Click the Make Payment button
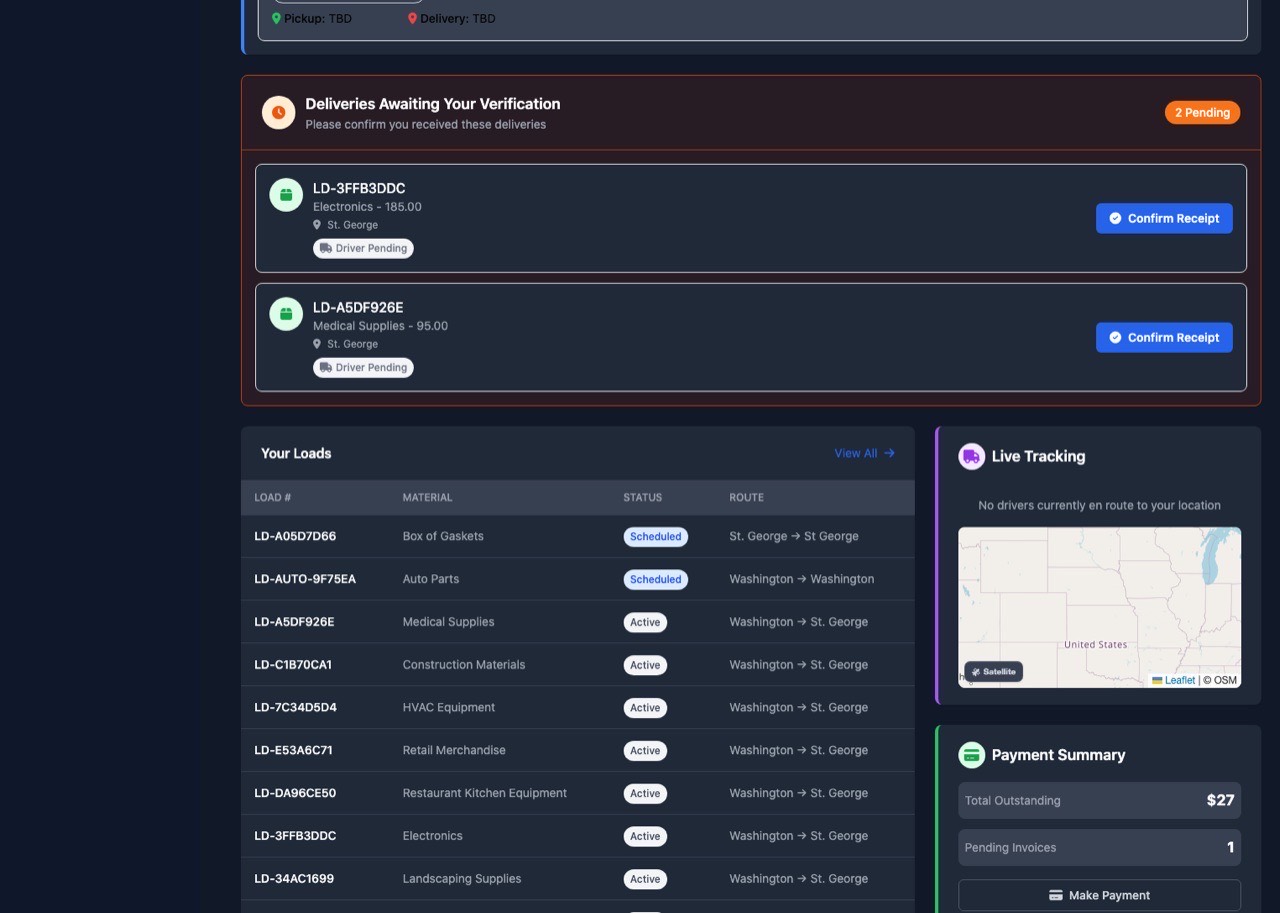 click(x=1099, y=895)
